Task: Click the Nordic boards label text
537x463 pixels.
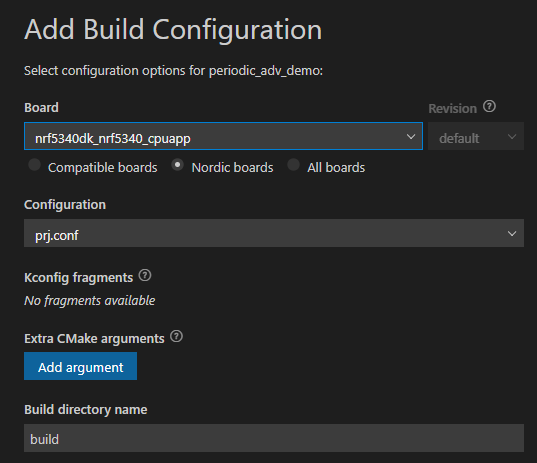Action: pos(233,167)
